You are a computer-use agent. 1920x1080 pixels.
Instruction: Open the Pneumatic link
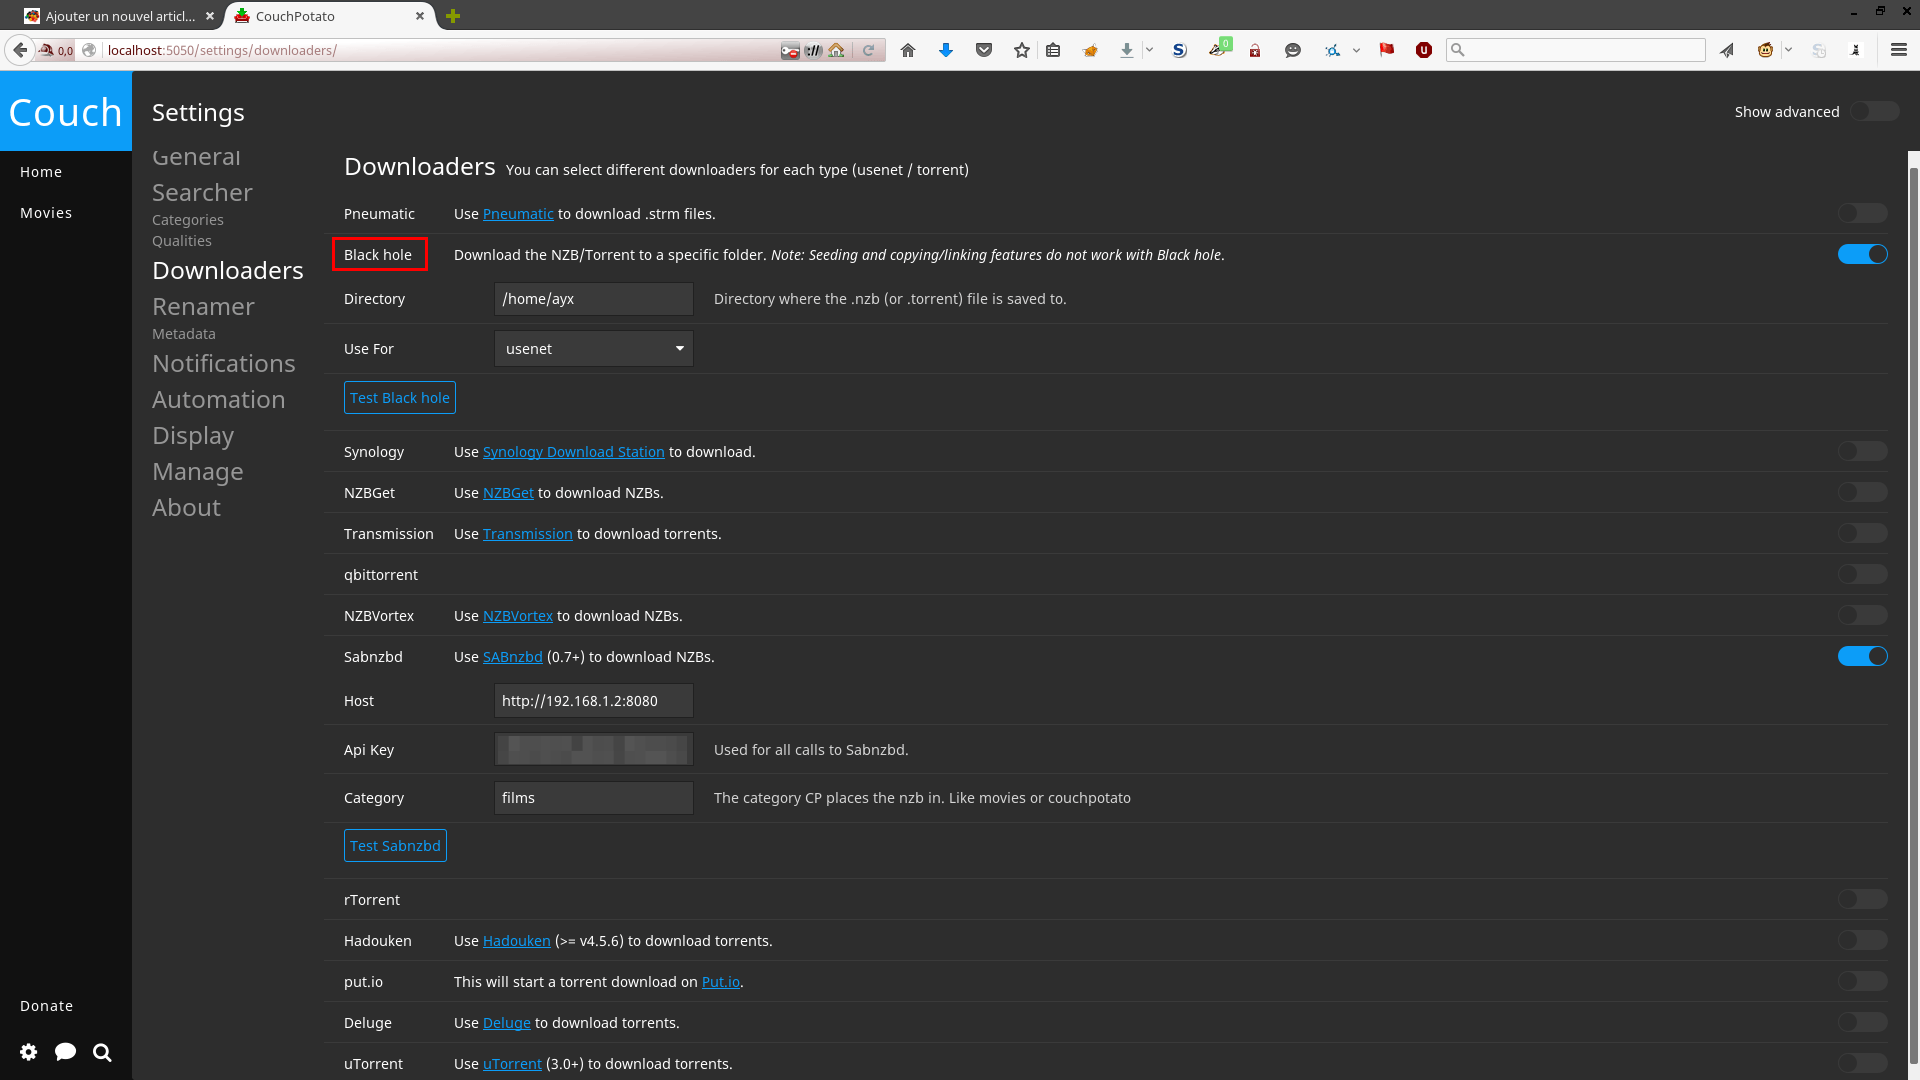518,214
